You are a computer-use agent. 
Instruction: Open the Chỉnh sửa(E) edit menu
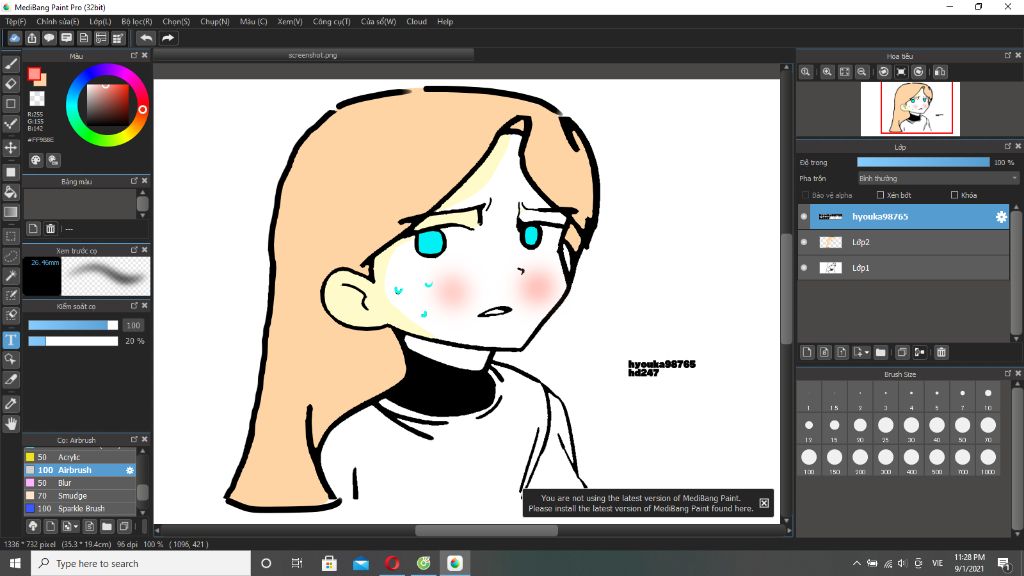57,22
